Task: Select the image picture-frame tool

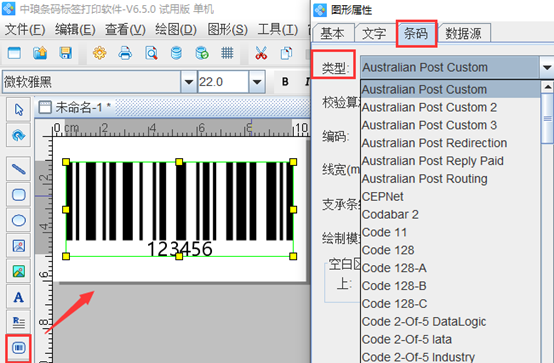Action: 18,246
